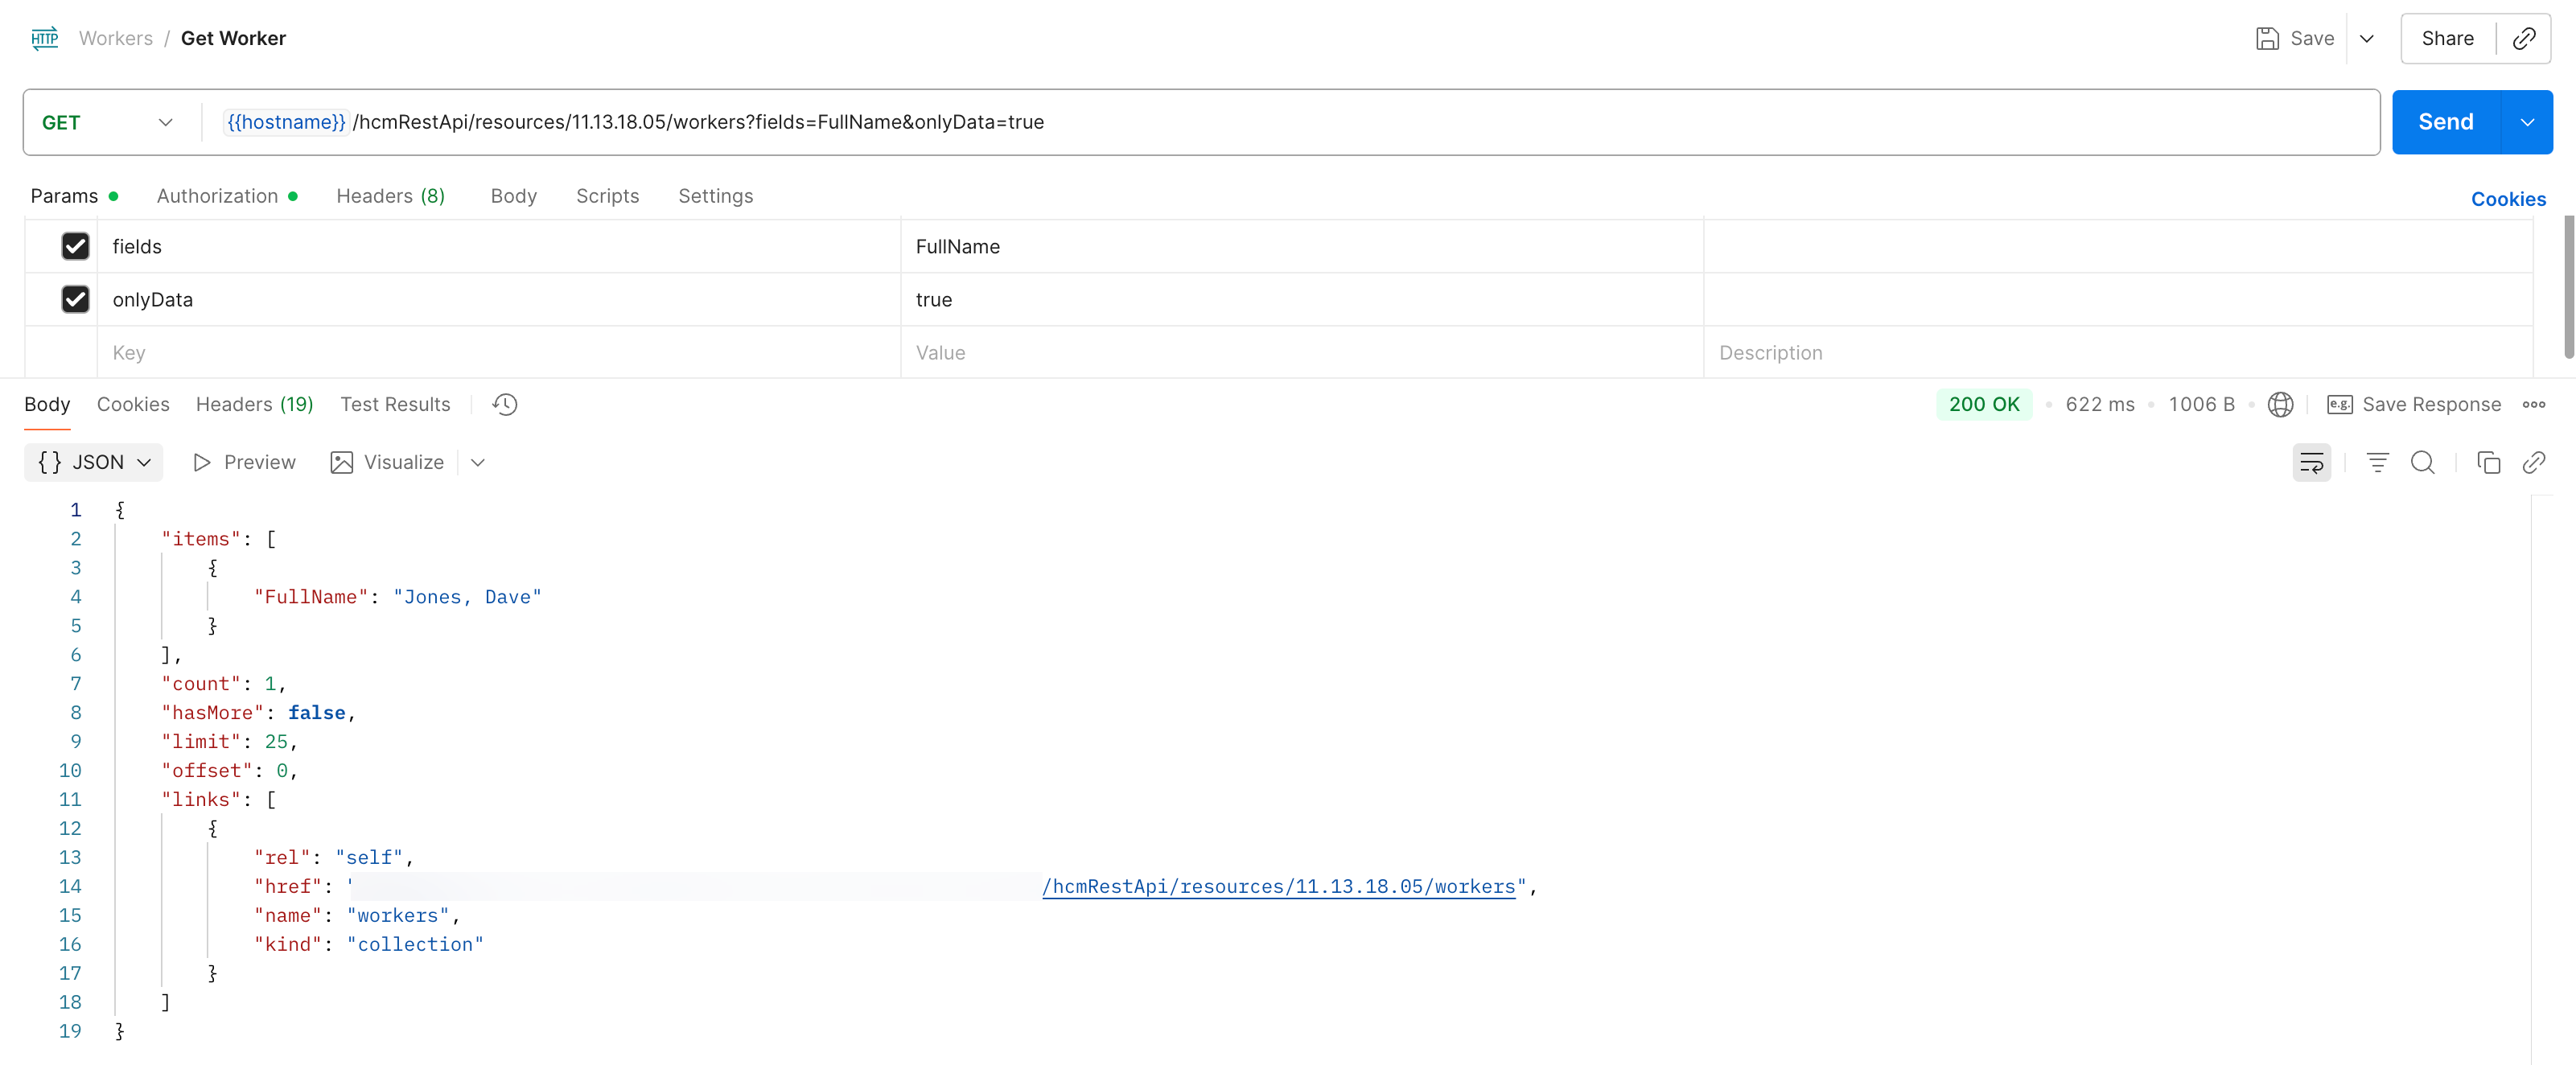
Task: Open the response more-options ellipsis menu
Action: (2533, 404)
